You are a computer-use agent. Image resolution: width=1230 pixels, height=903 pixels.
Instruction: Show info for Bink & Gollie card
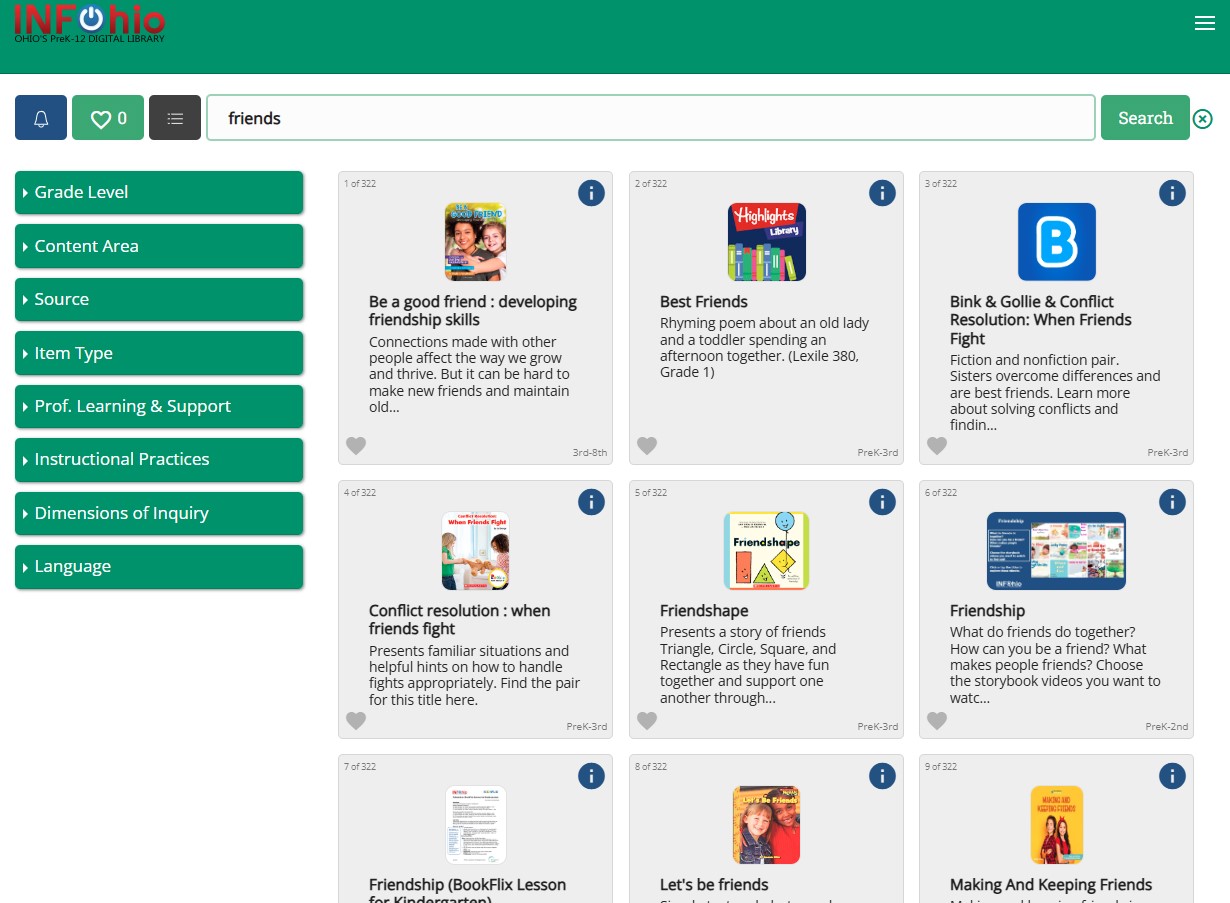click(x=1172, y=193)
